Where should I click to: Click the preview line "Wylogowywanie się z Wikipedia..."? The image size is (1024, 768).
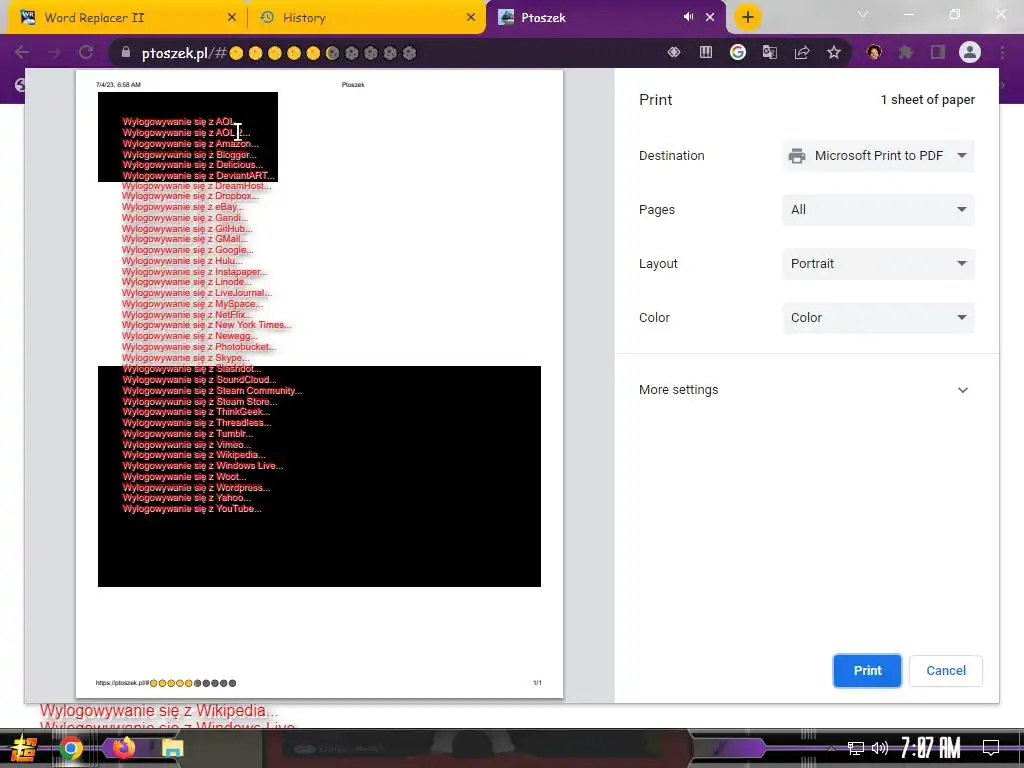[194, 455]
